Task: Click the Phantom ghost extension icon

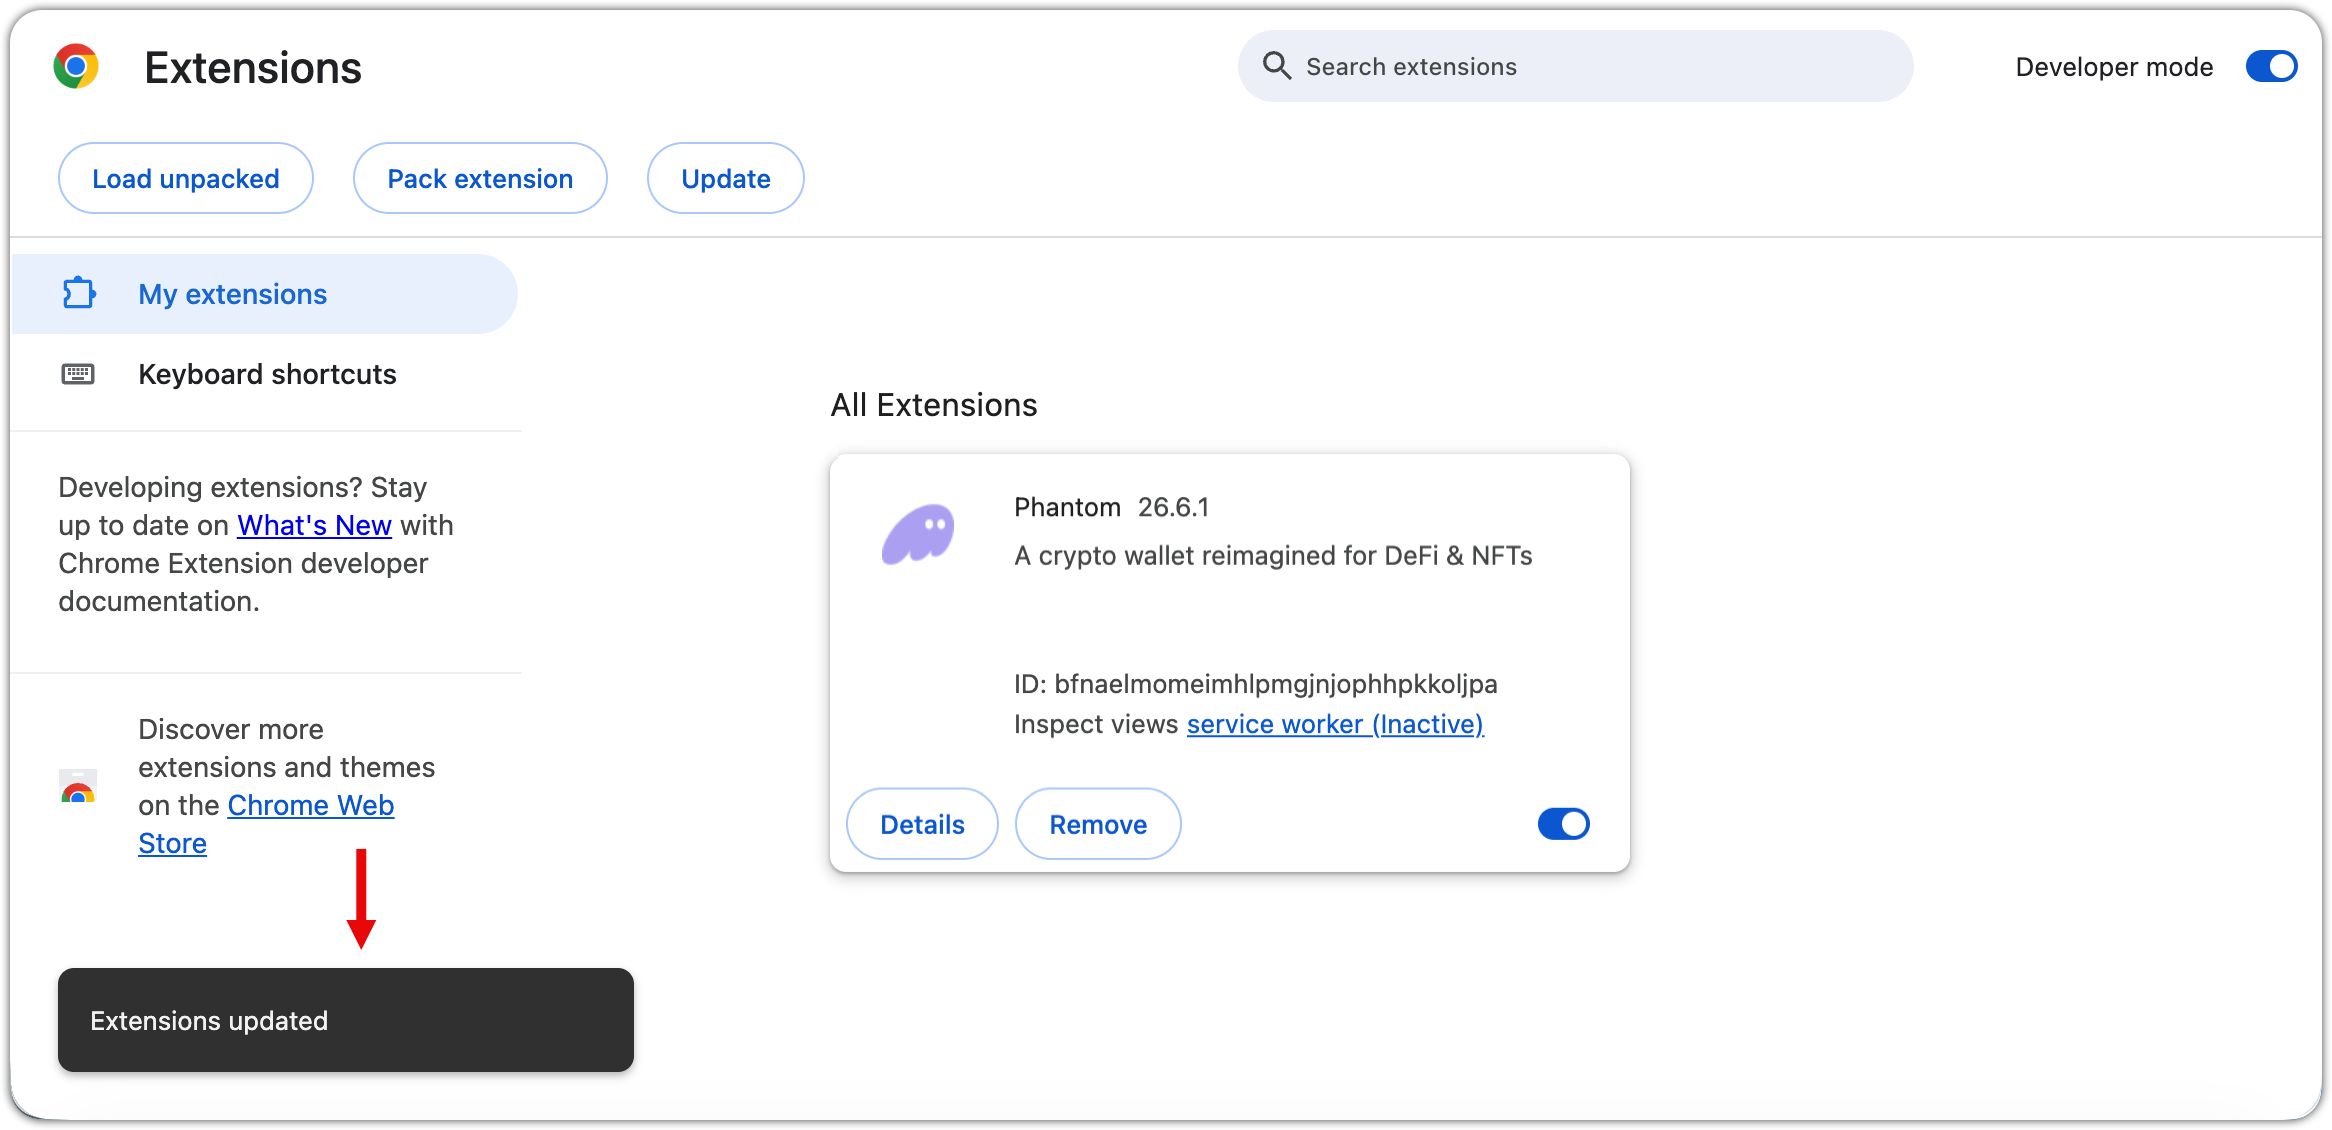Action: 917,533
